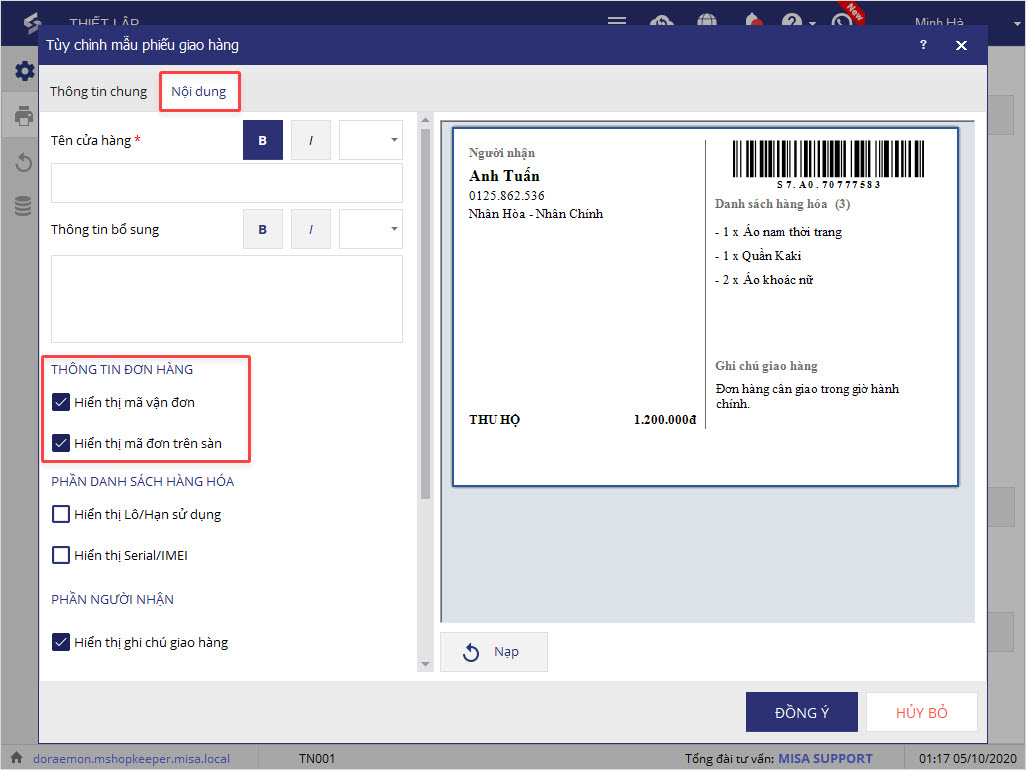Screen dimensions: 1026x770
Task: Uncheck Hiển thị ghi chú giao hàng
Action: click(61, 642)
